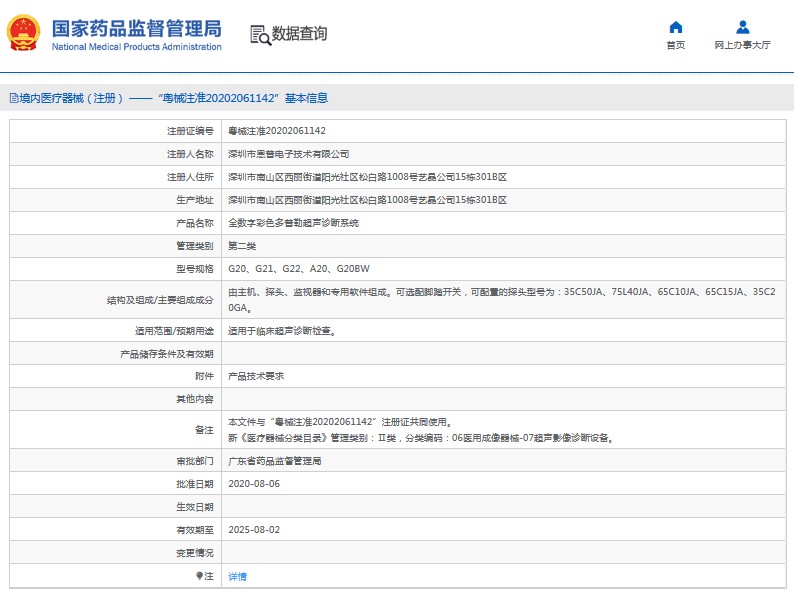Click the expiry date 2025-08-02 cell

[x=503, y=530]
